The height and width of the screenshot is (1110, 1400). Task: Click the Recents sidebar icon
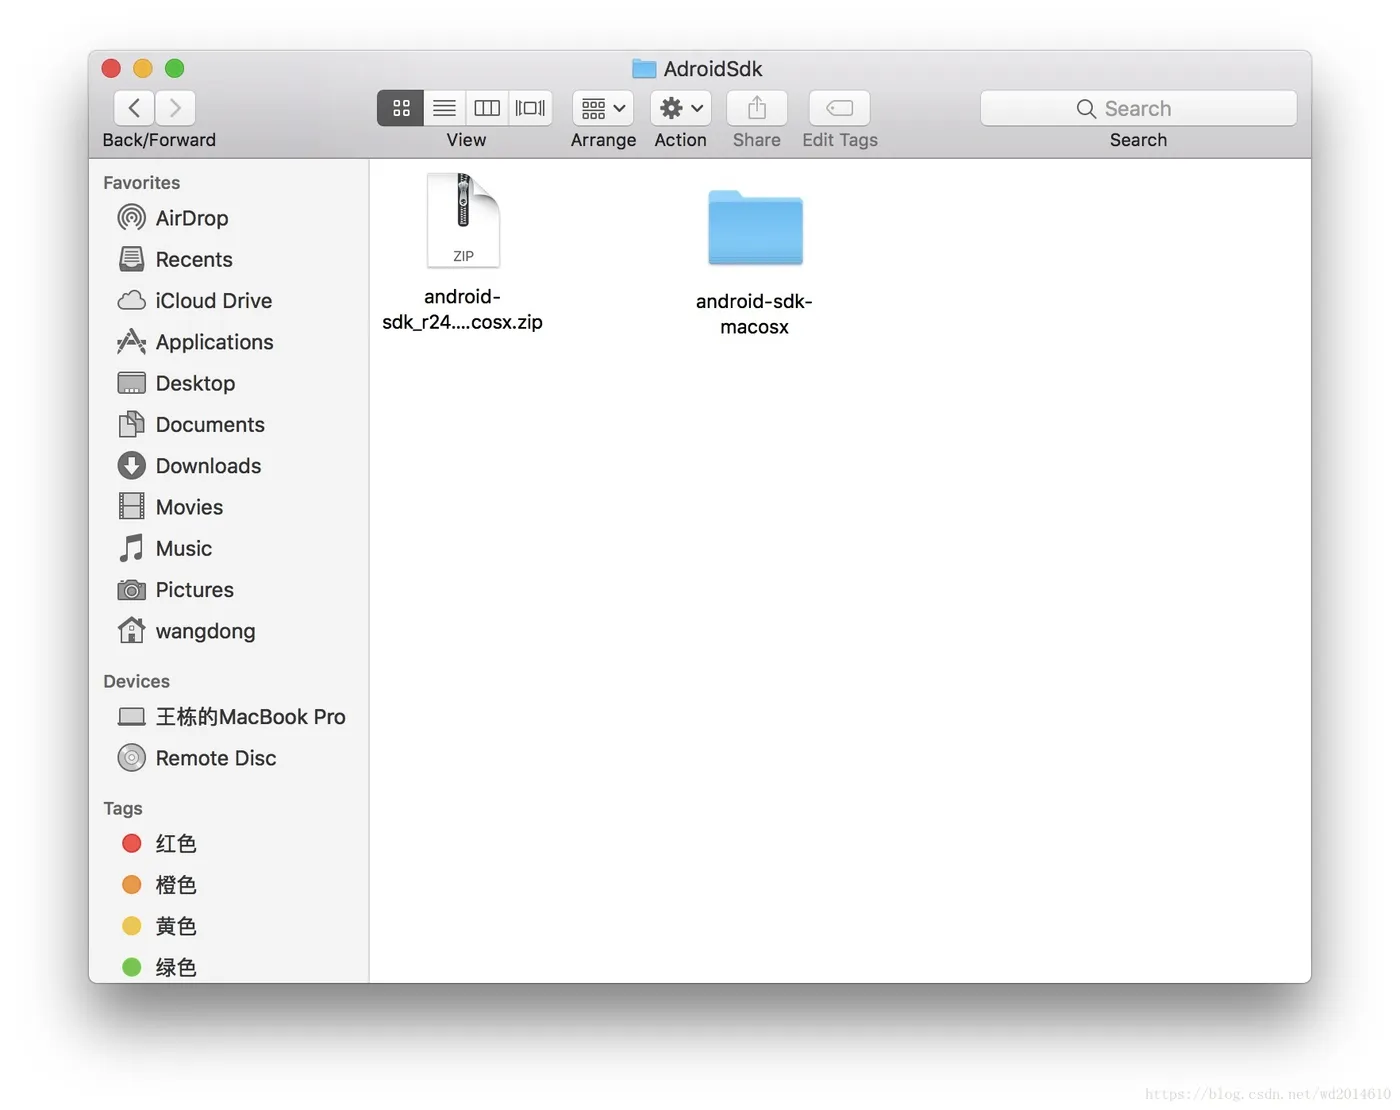[131, 259]
